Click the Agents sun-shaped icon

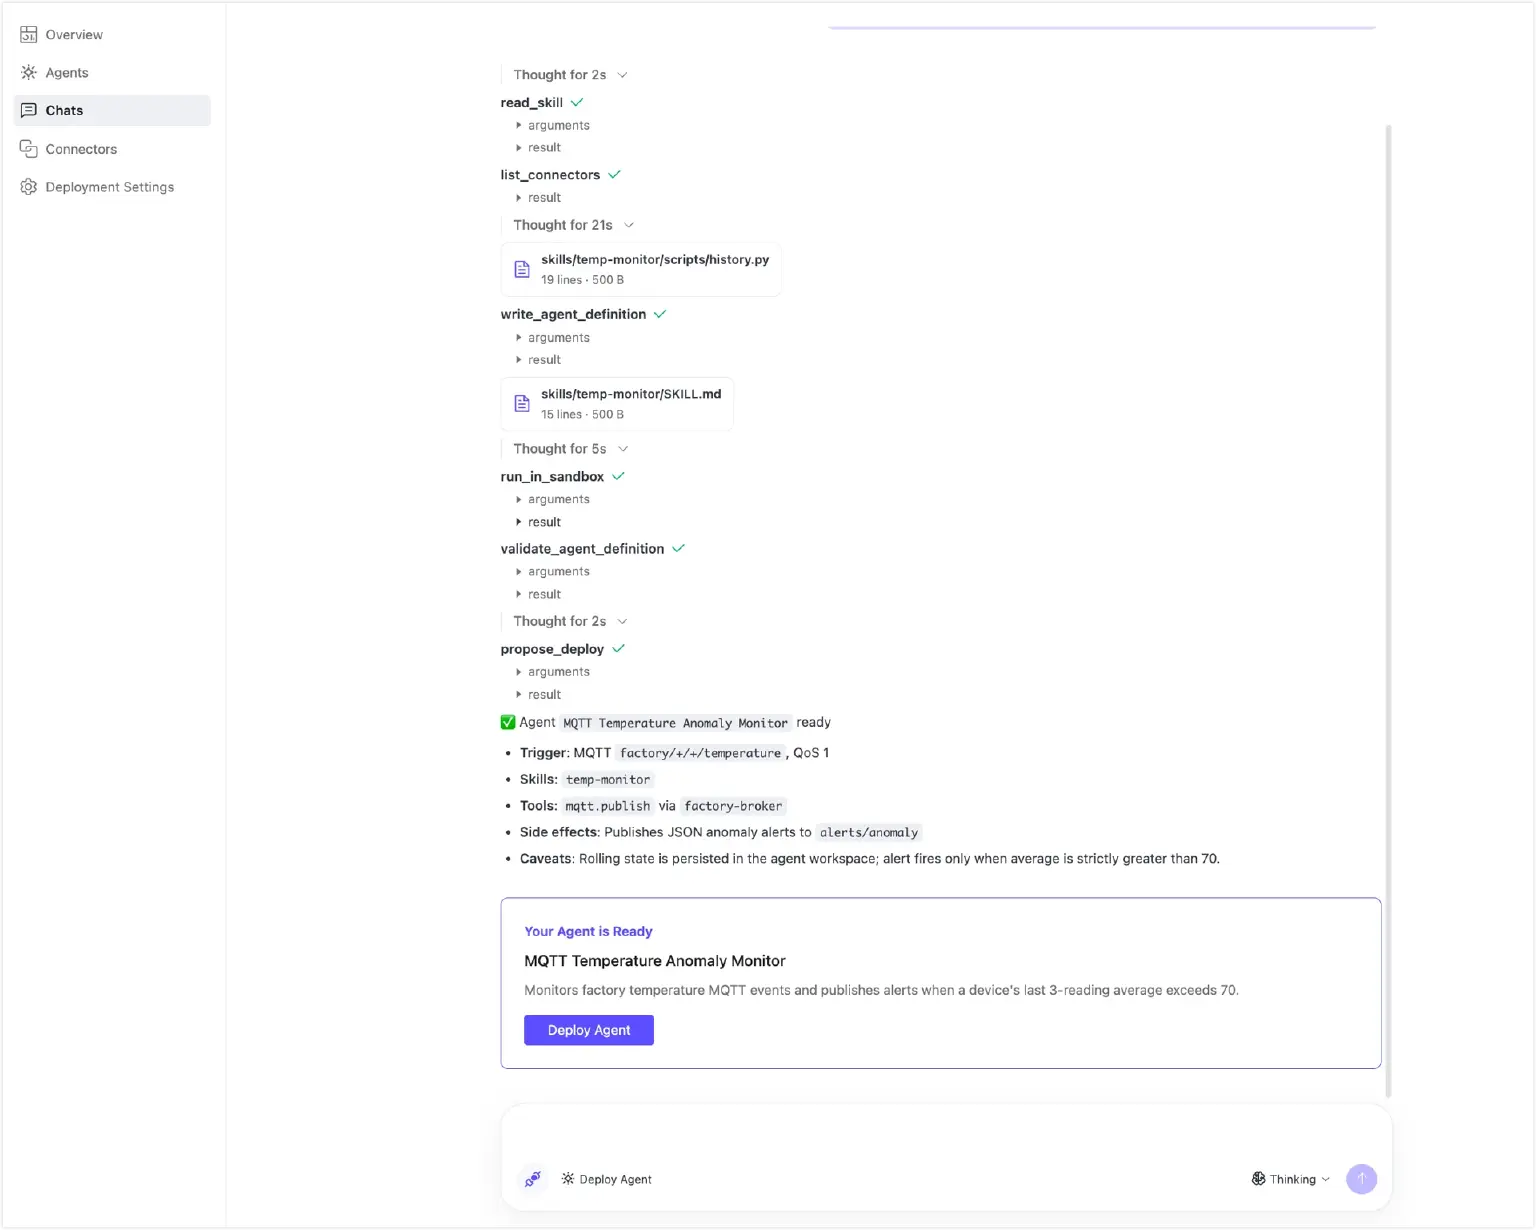pyautogui.click(x=29, y=72)
